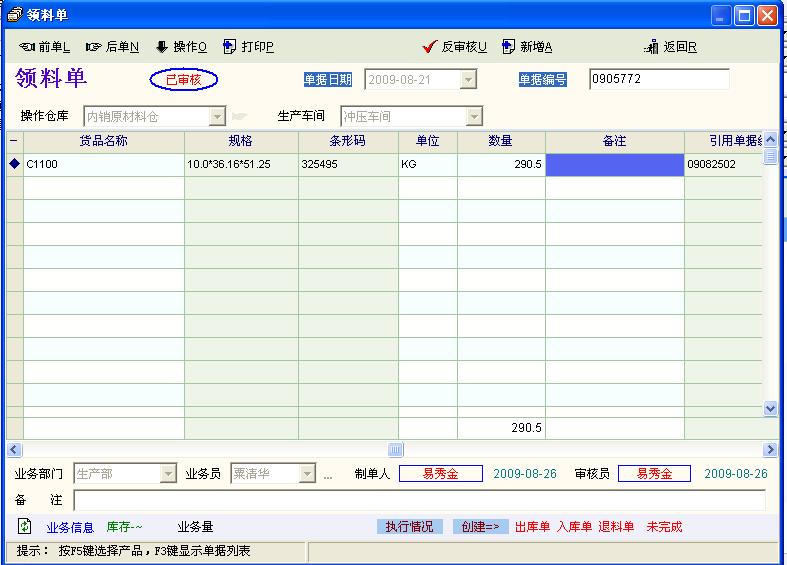Click the 打印 print icon

point(229,47)
